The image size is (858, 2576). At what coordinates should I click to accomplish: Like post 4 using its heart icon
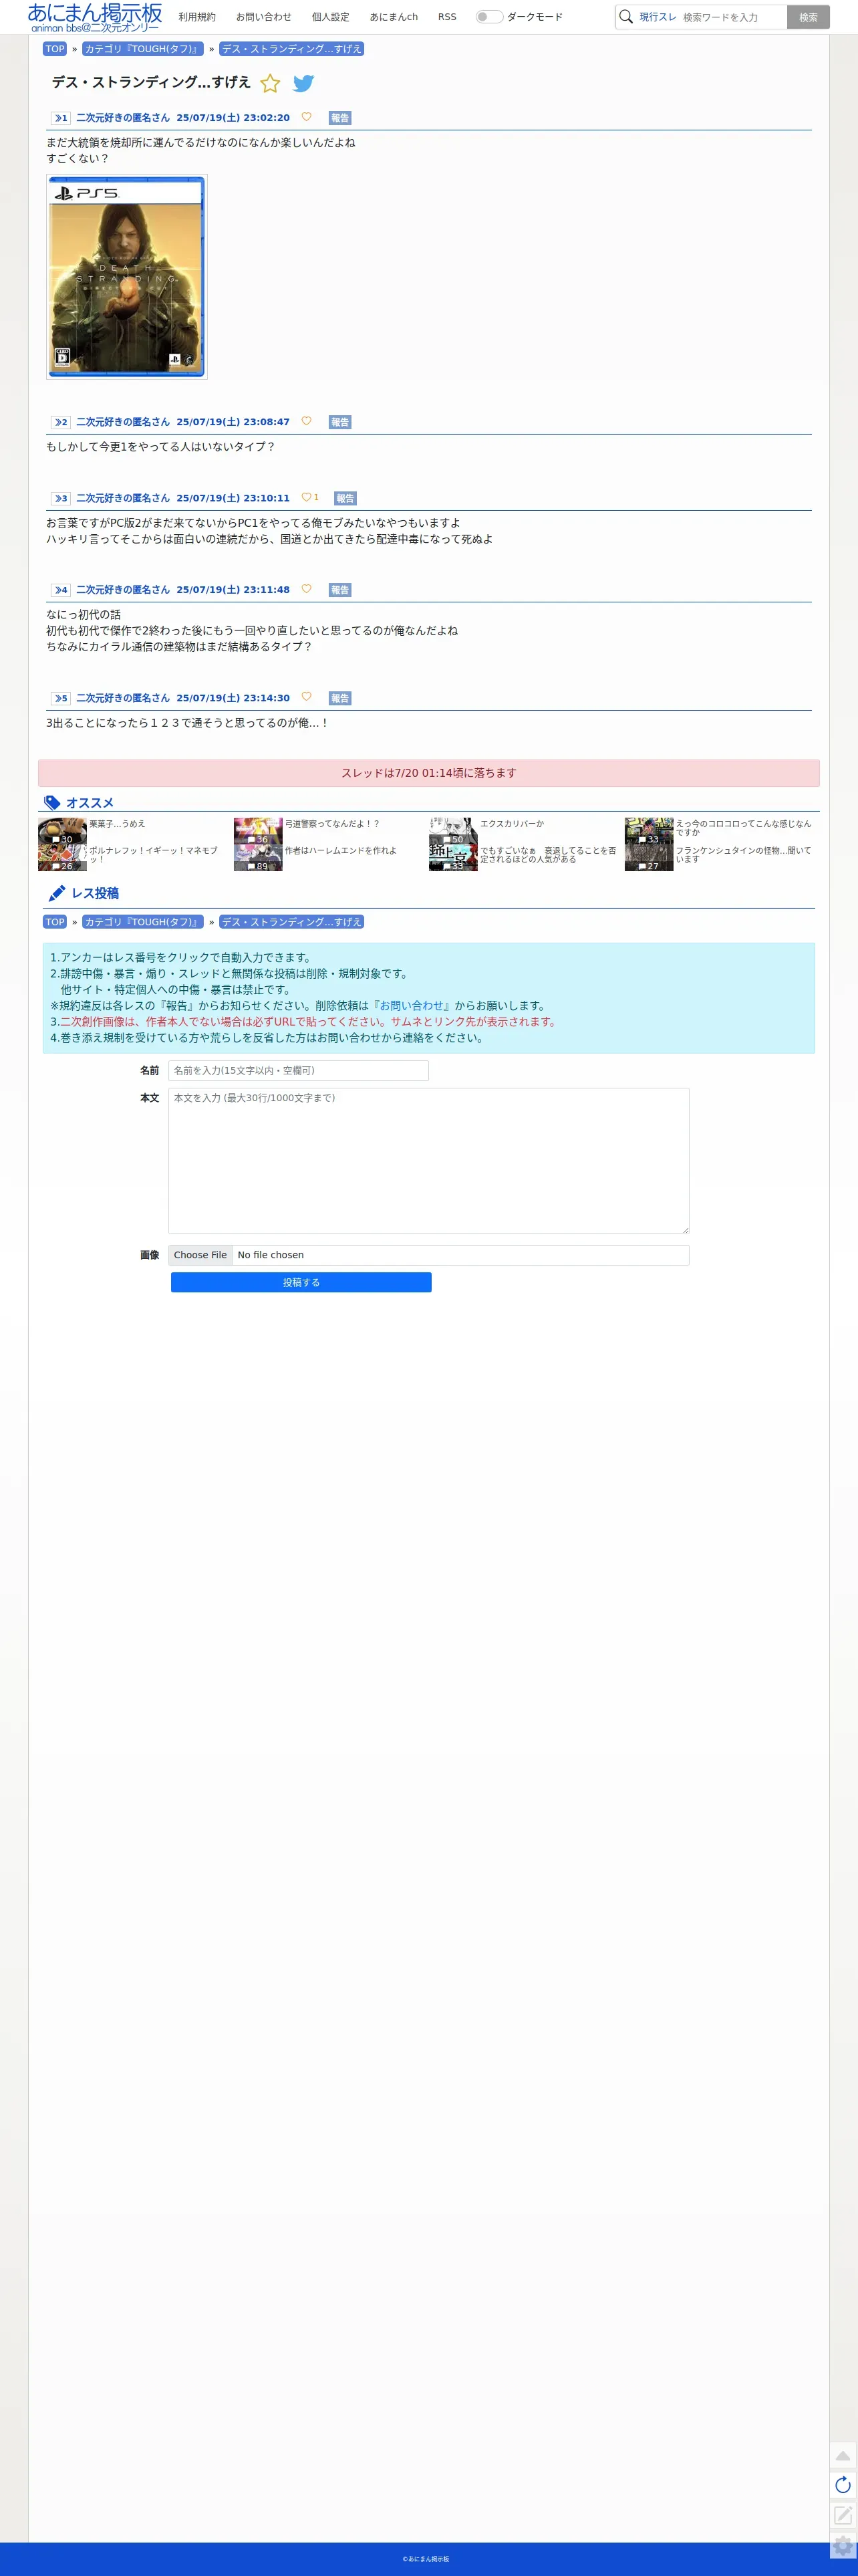point(306,589)
